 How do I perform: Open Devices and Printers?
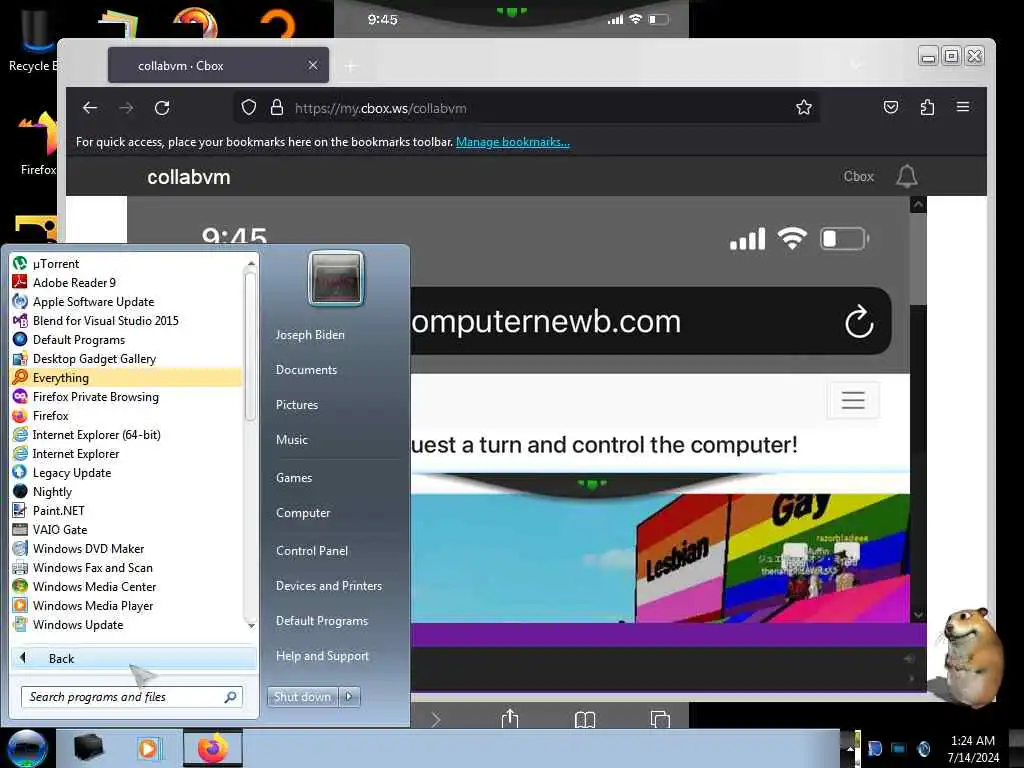click(328, 586)
